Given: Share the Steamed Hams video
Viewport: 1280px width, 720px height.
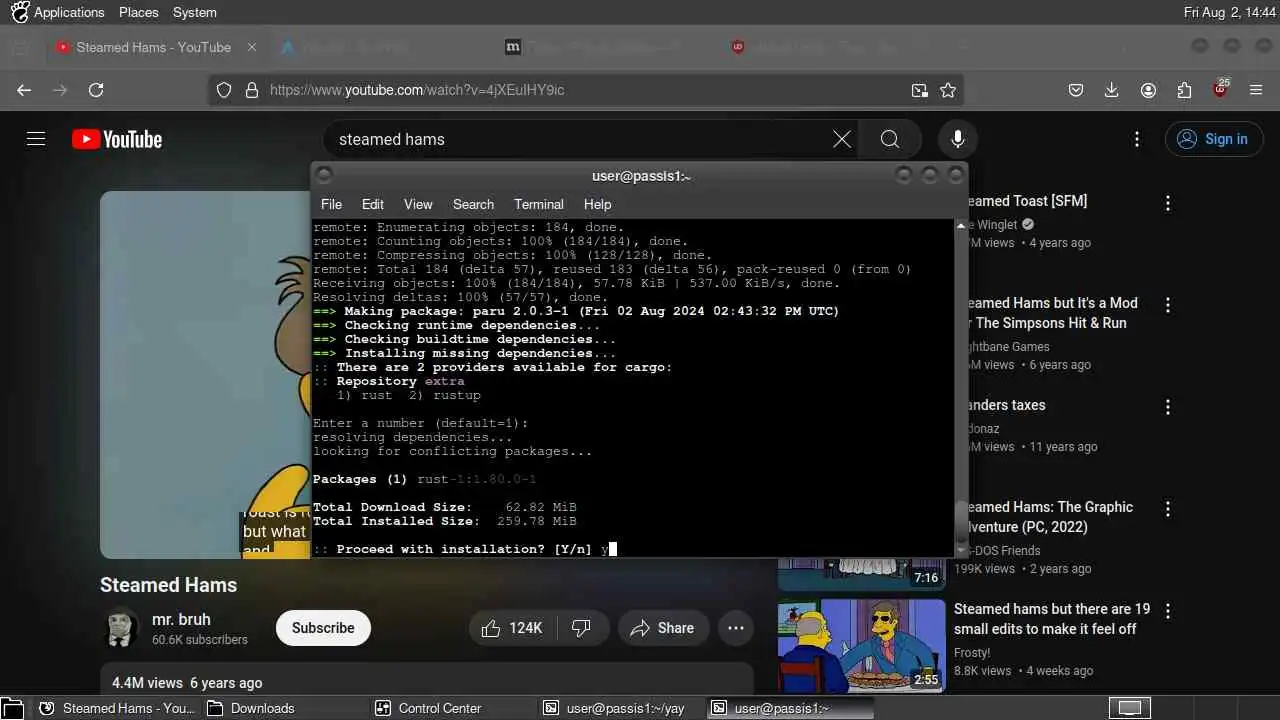Looking at the screenshot, I should coord(662,628).
